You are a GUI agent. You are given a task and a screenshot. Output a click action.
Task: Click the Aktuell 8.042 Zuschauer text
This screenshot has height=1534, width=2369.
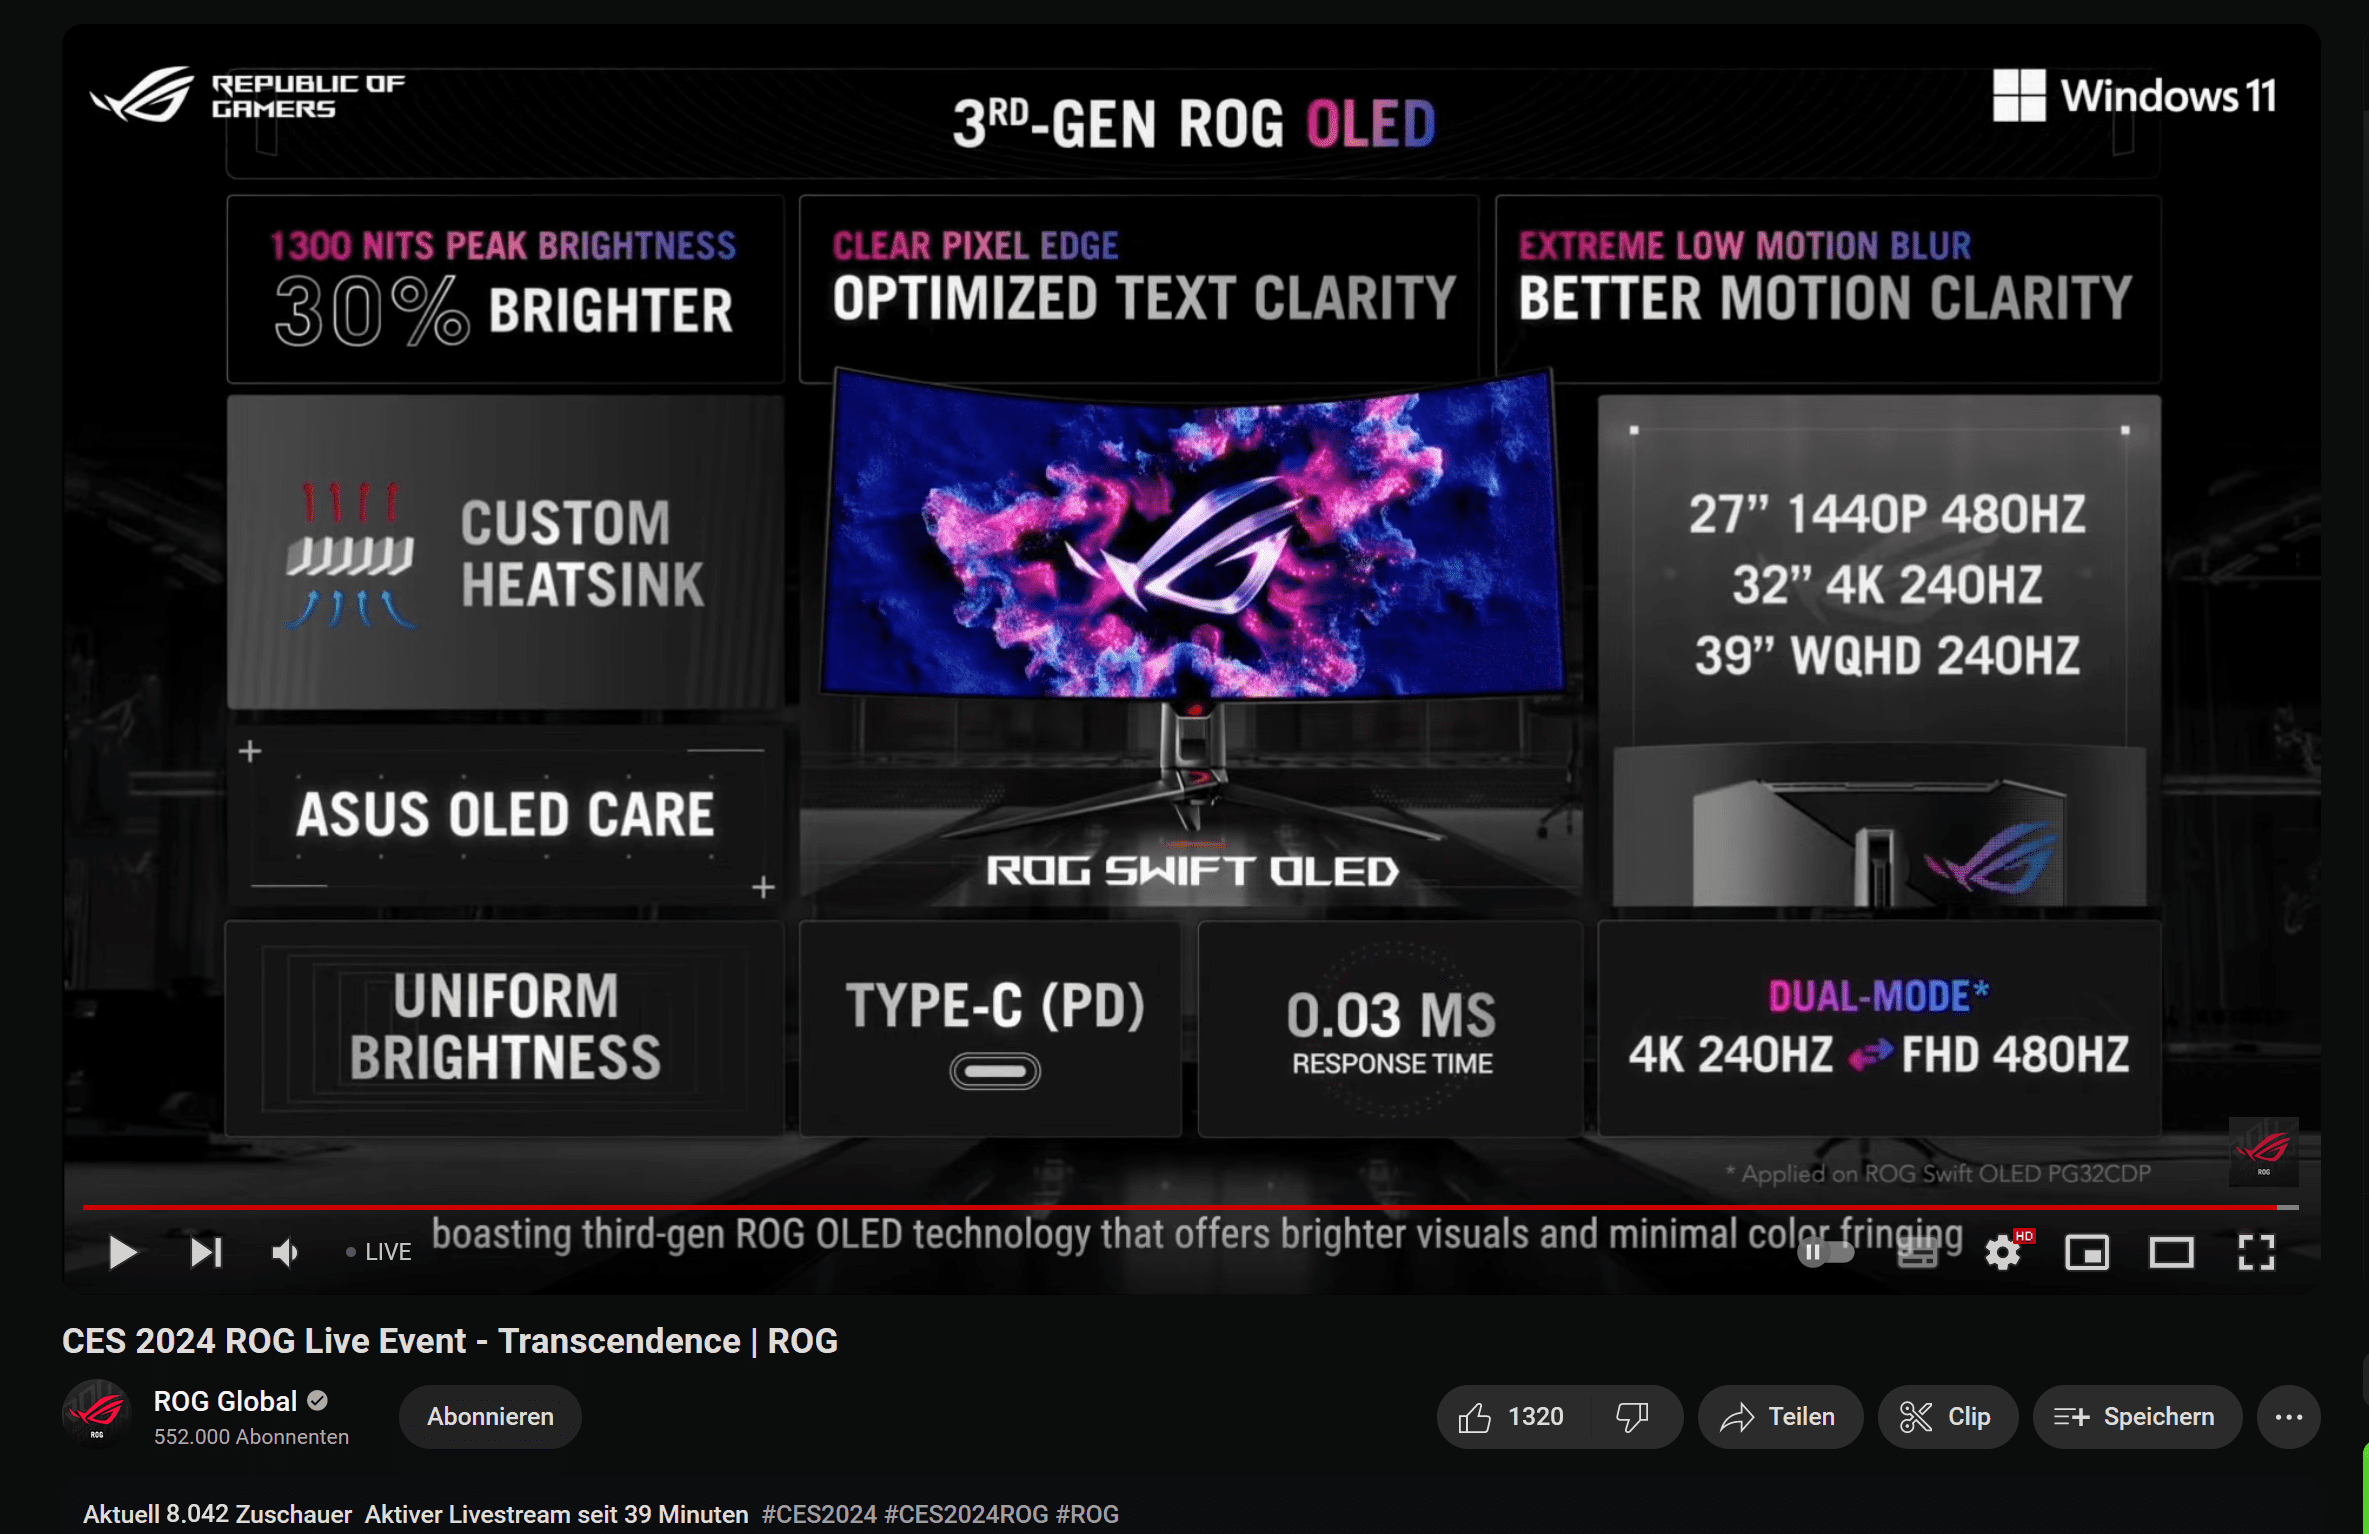pos(217,1514)
